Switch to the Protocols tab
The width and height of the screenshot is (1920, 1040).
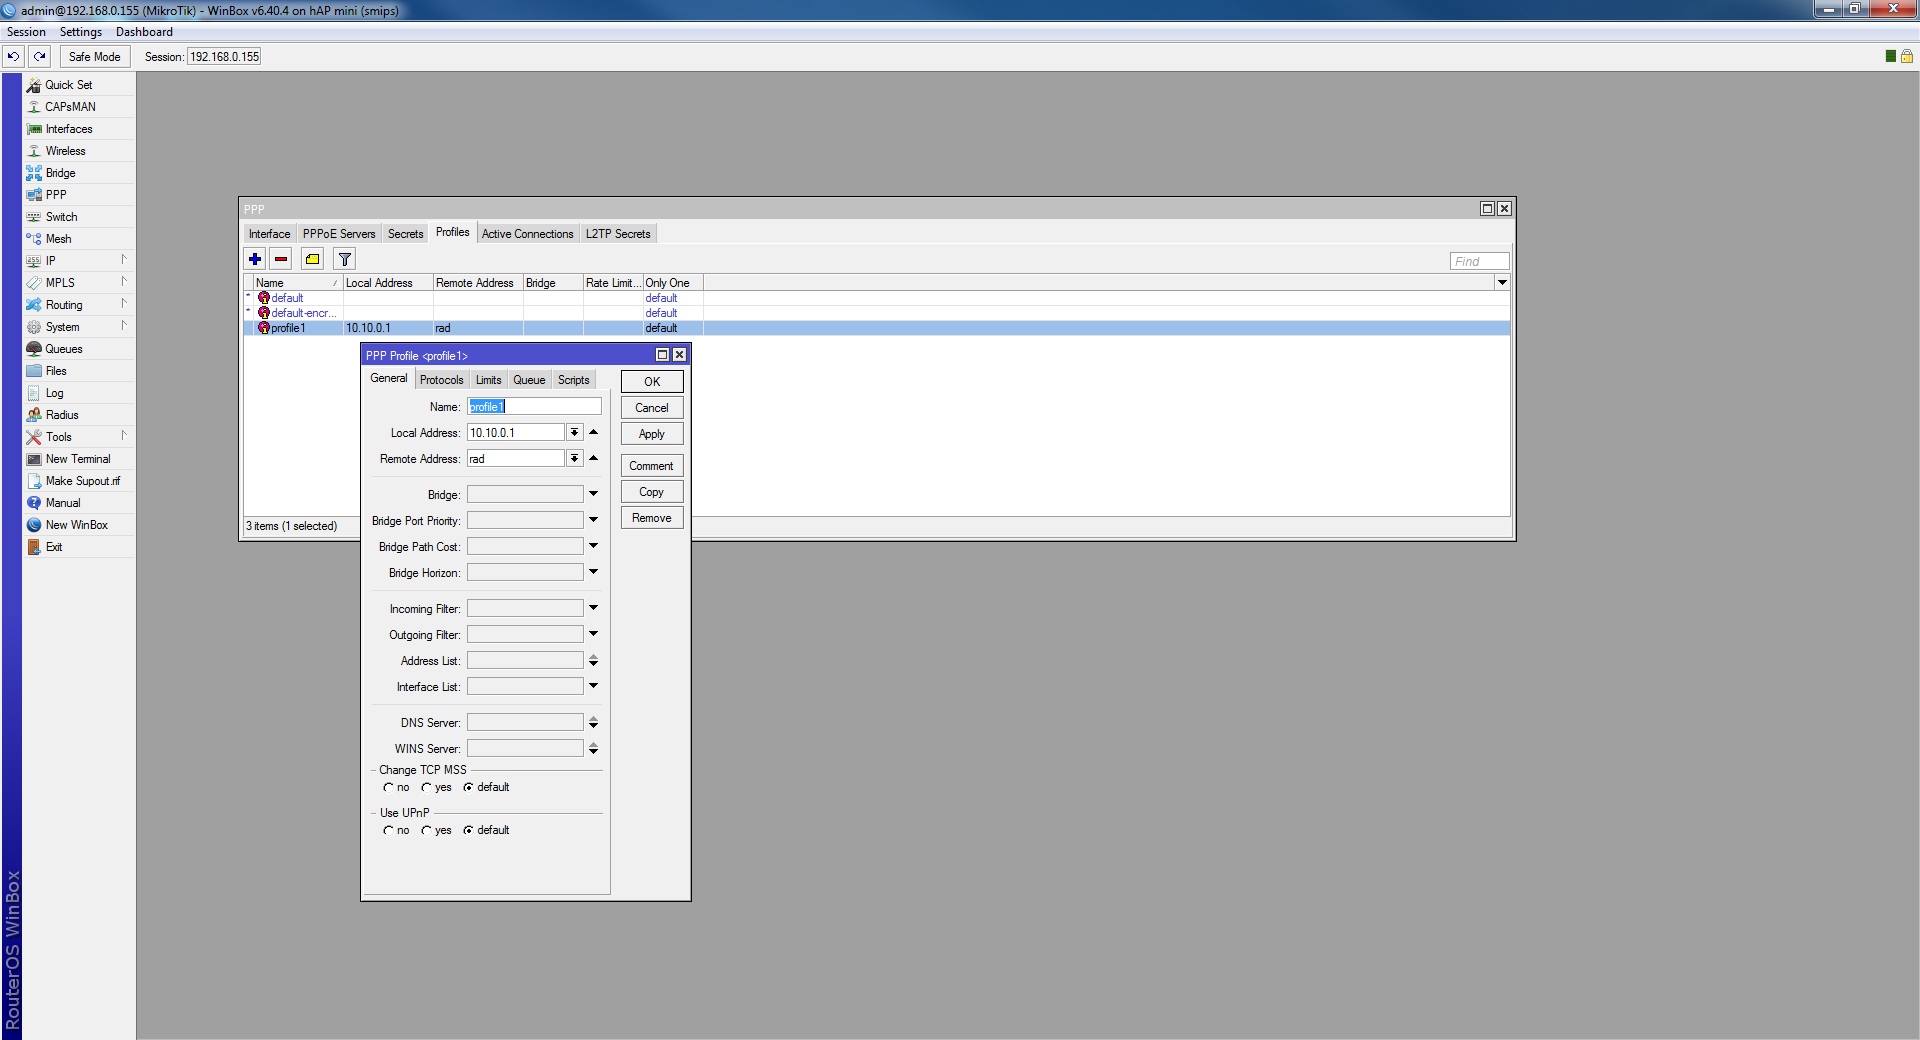[441, 380]
